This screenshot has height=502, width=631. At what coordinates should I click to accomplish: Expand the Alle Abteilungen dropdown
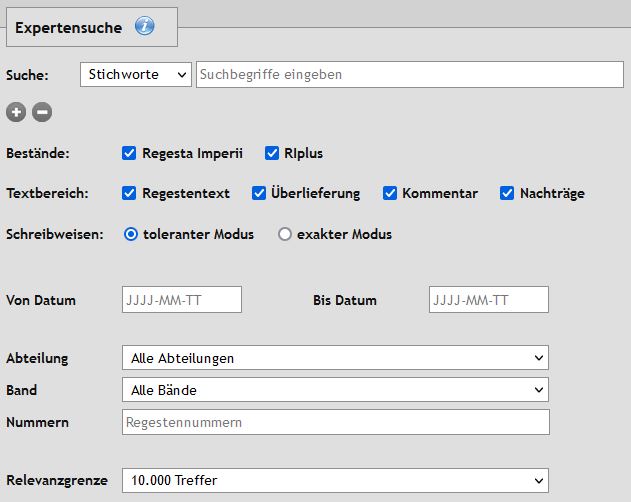pos(335,357)
